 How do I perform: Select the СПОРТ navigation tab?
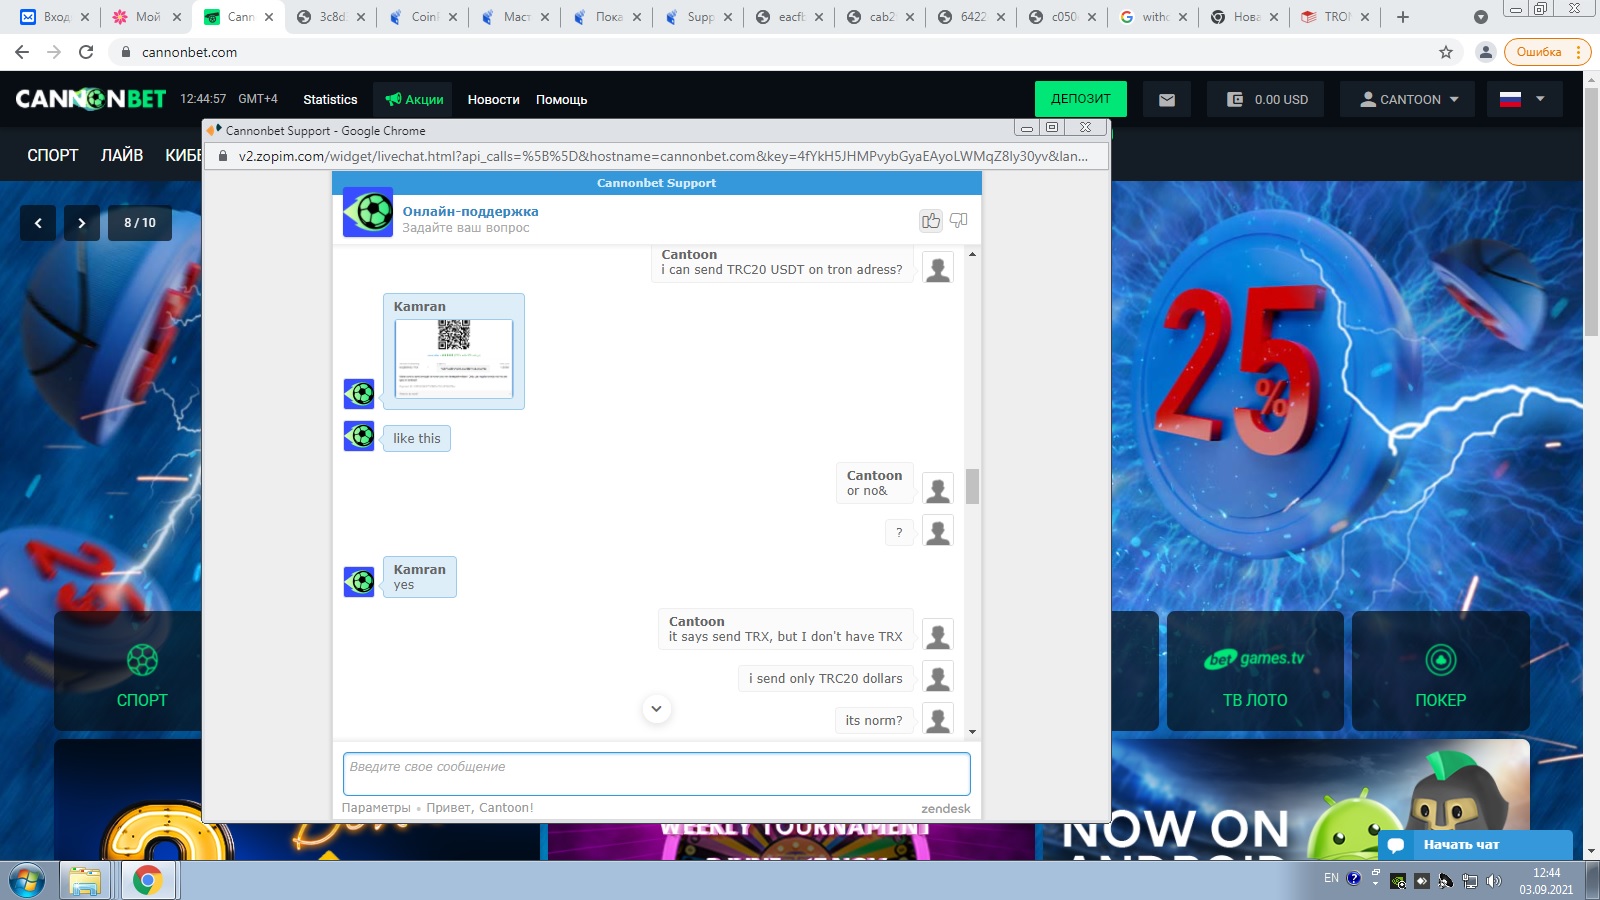pos(53,155)
